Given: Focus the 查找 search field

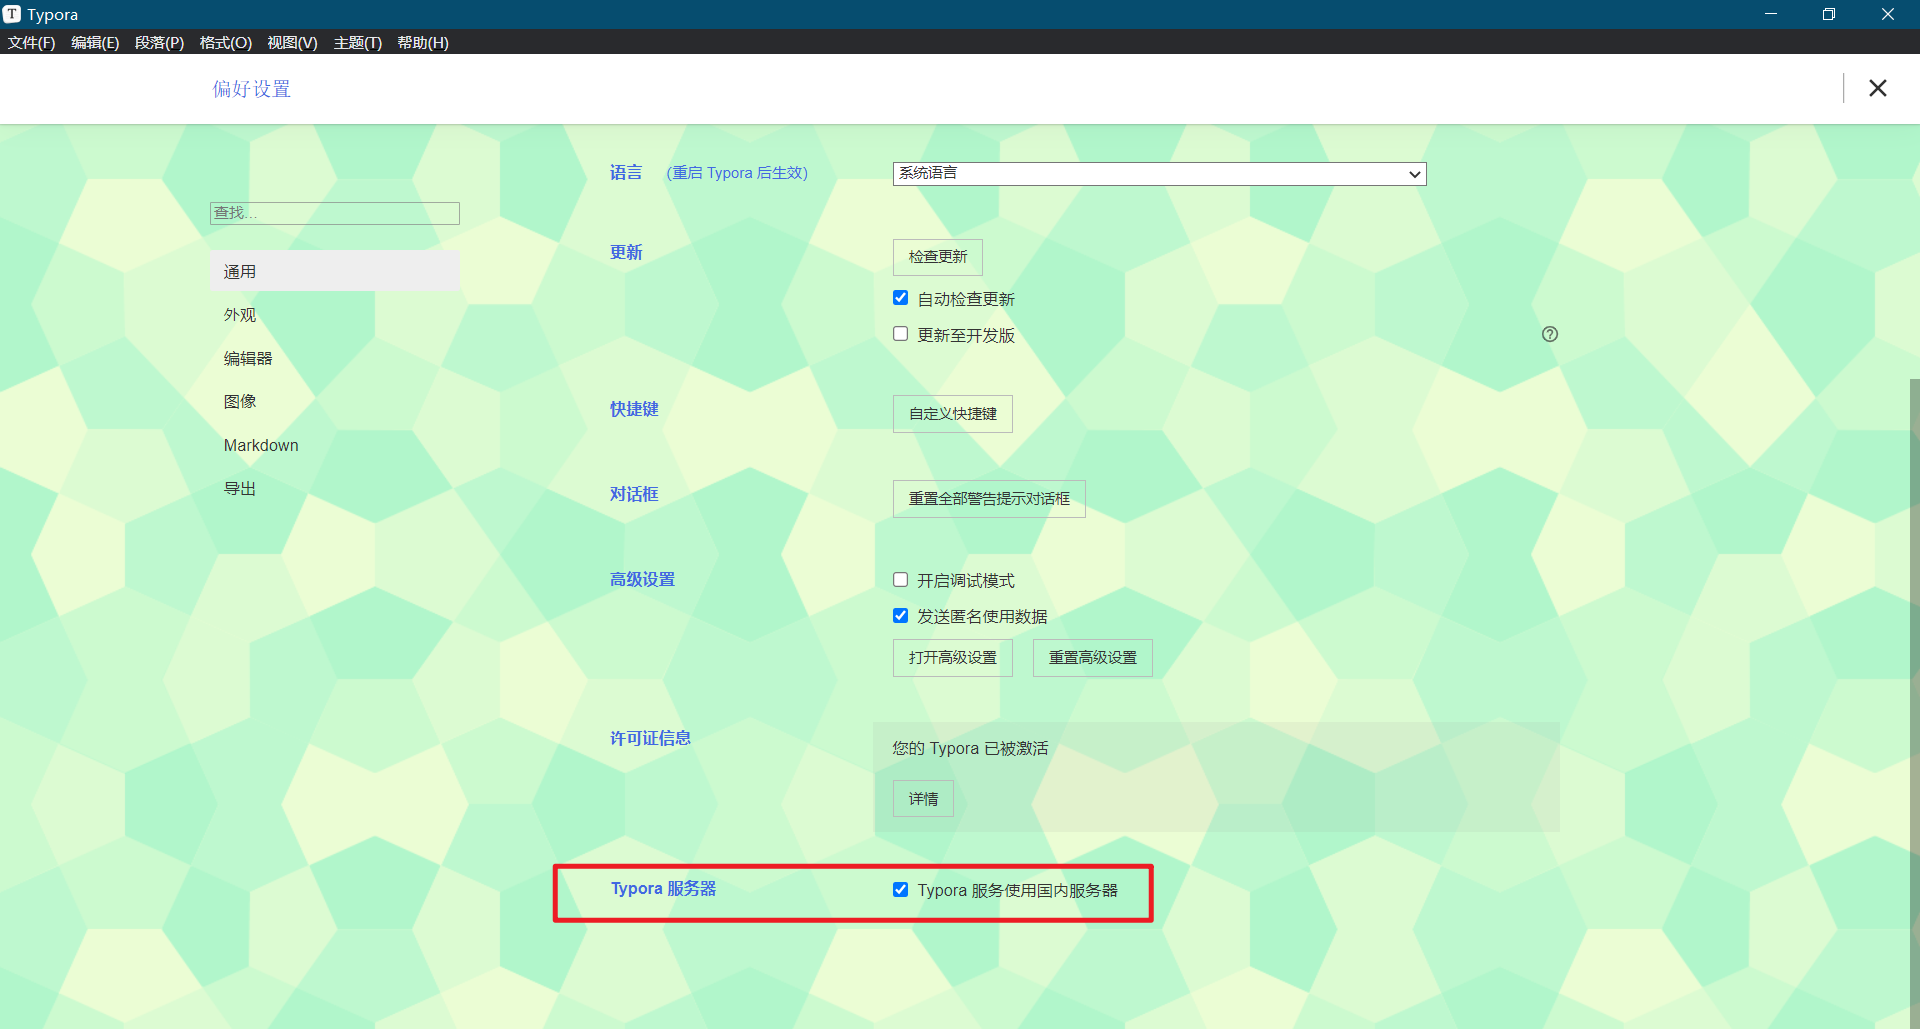Looking at the screenshot, I should coord(335,213).
